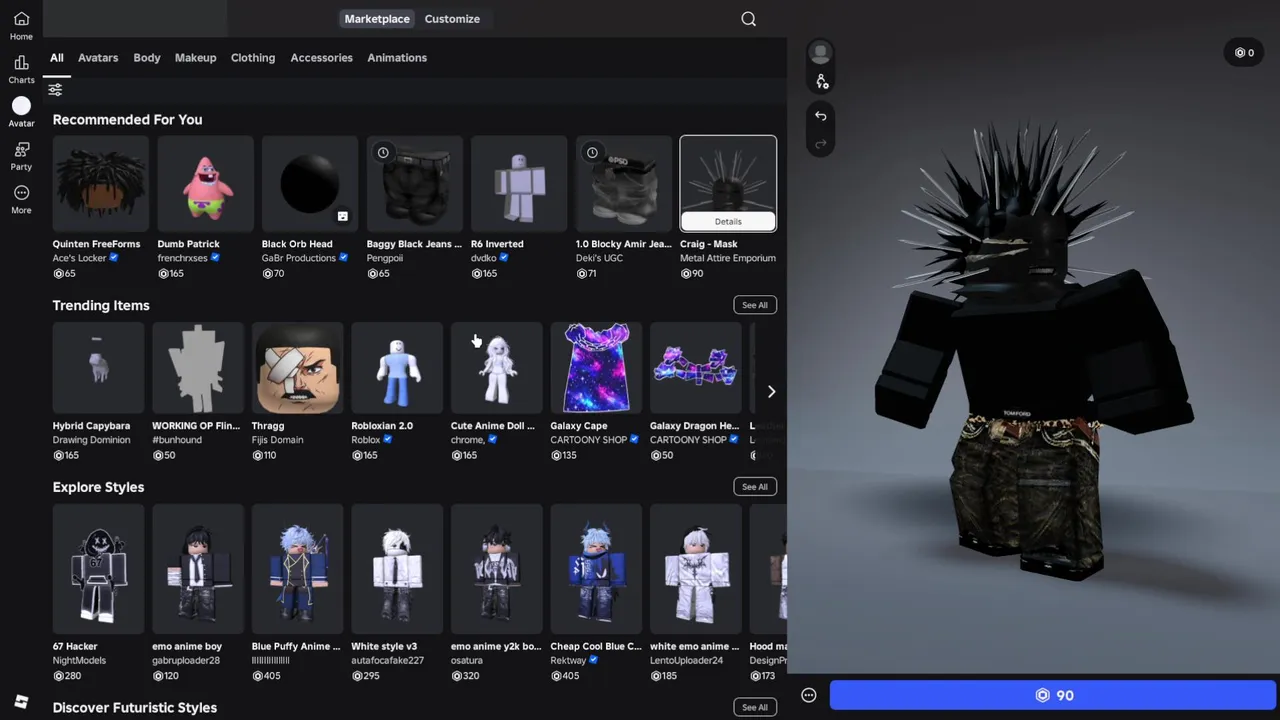The height and width of the screenshot is (720, 1280).
Task: Open creator Ace's Locker link
Action: pos(80,258)
